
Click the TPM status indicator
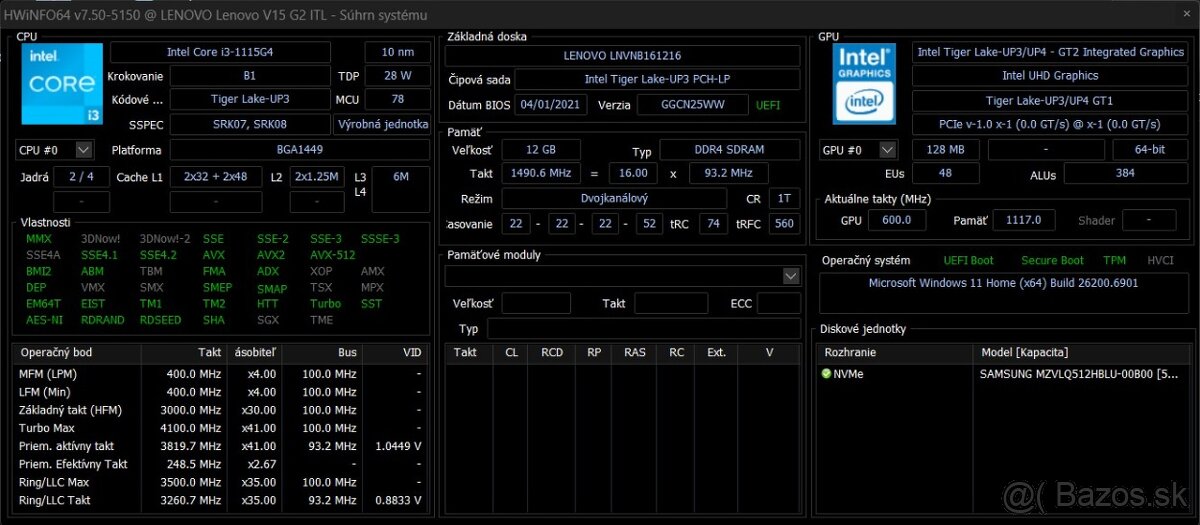point(1114,260)
